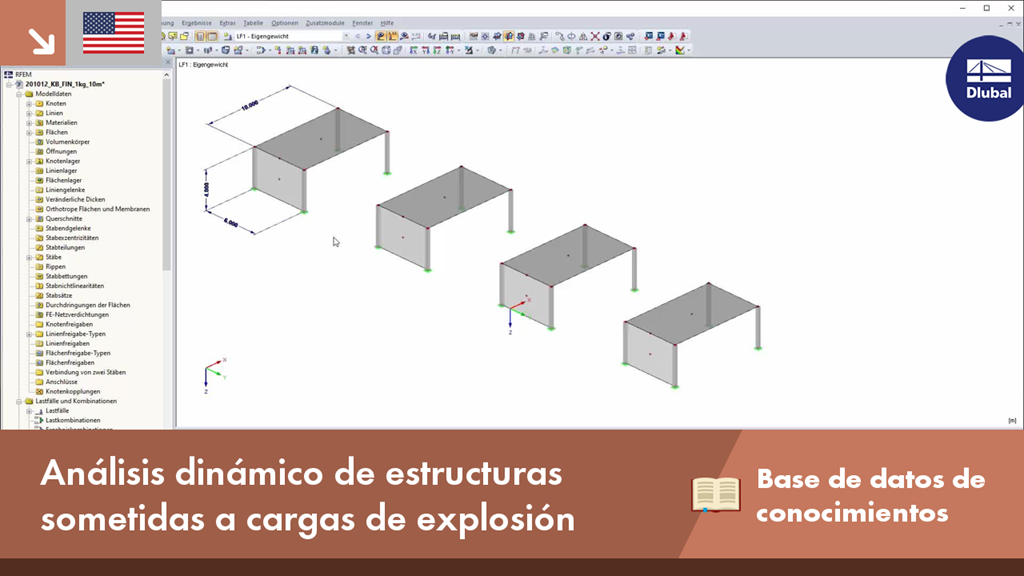Select Orthotrope Flächen und Membranen in tree

(97, 209)
